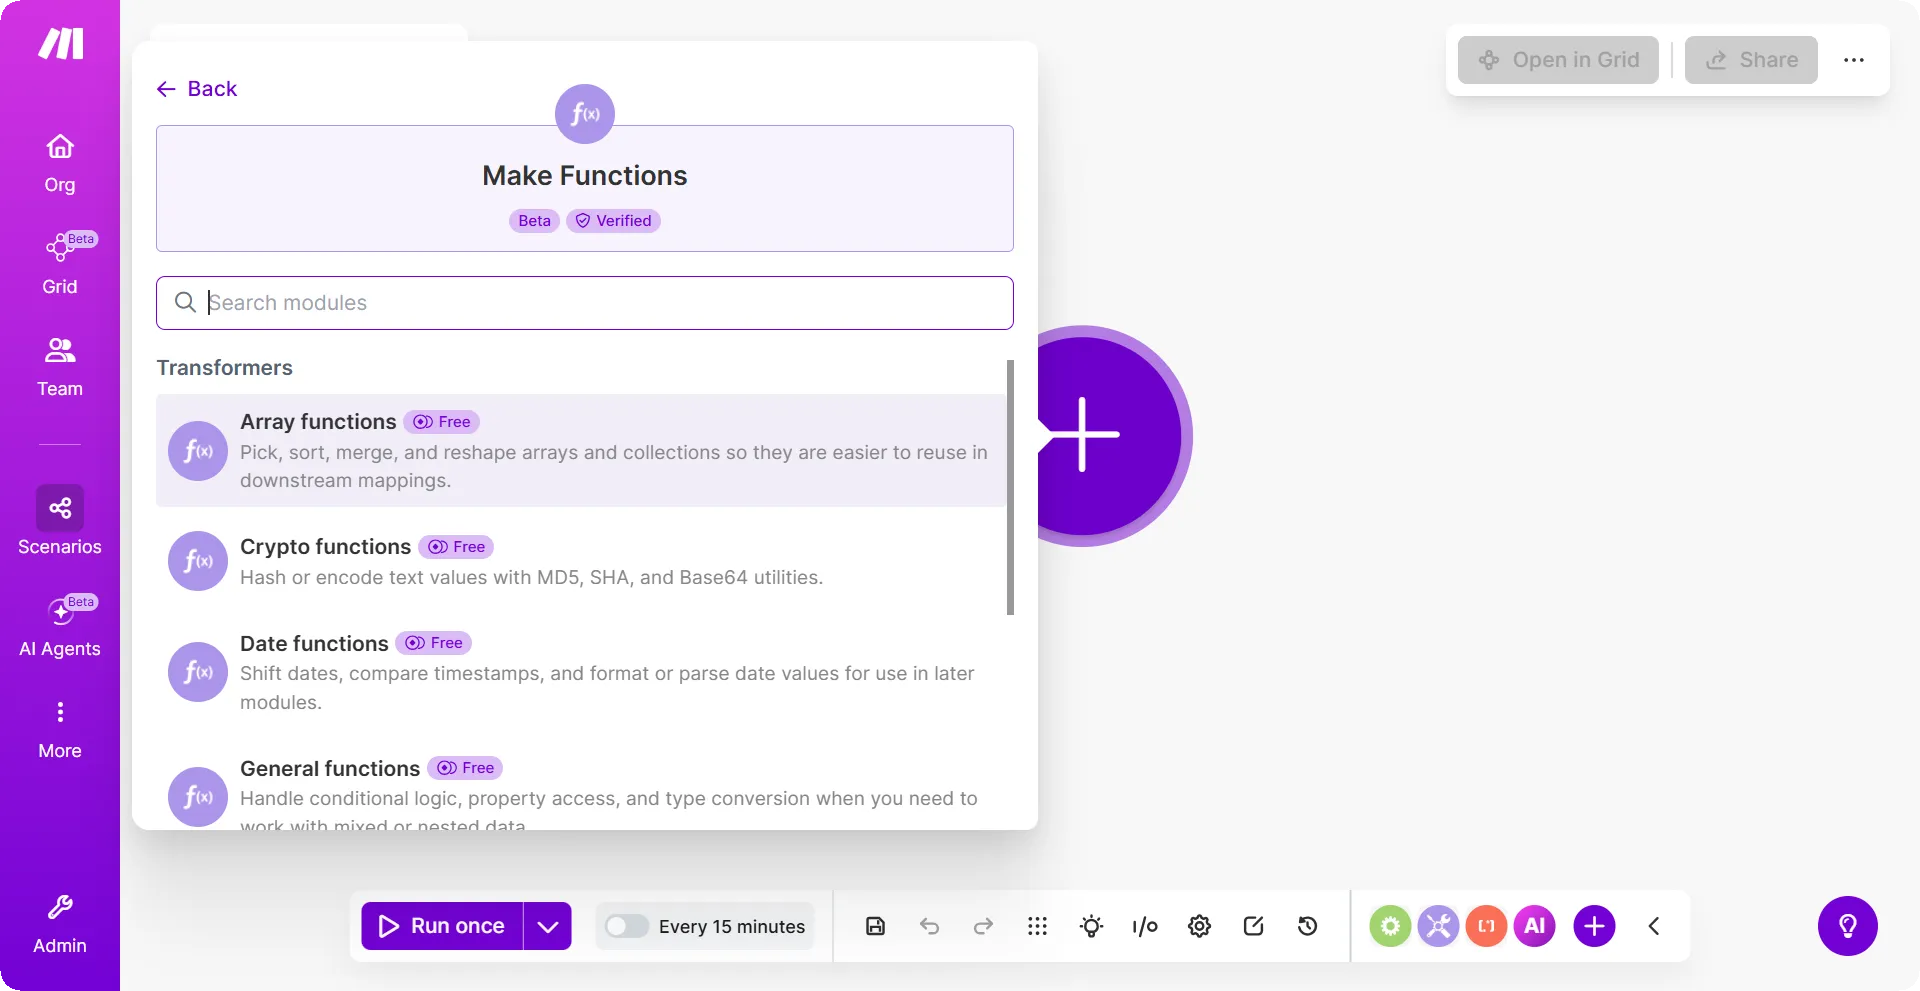
Task: Save the scenario
Action: tap(876, 926)
